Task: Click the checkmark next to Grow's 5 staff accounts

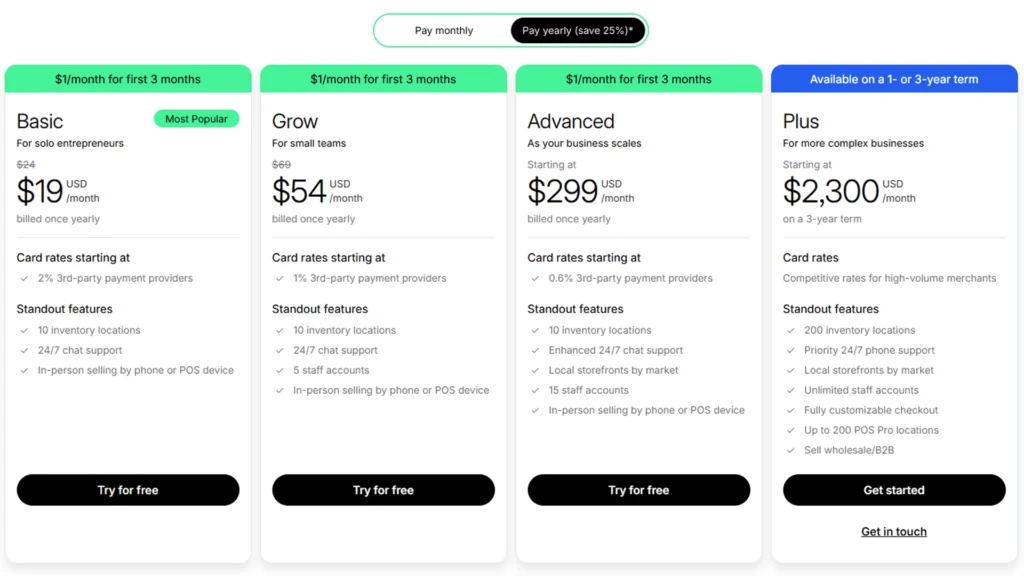Action: 279,370
